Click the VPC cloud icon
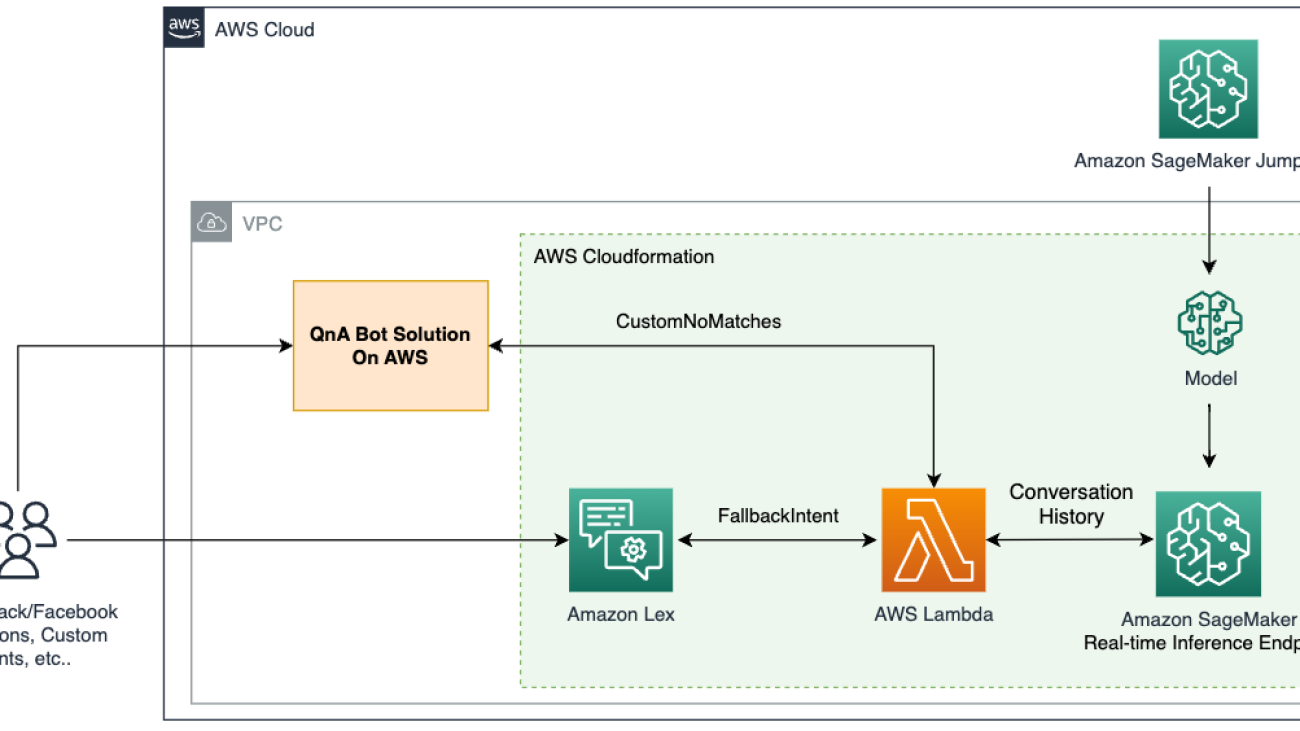This screenshot has height=731, width=1300. 211,222
